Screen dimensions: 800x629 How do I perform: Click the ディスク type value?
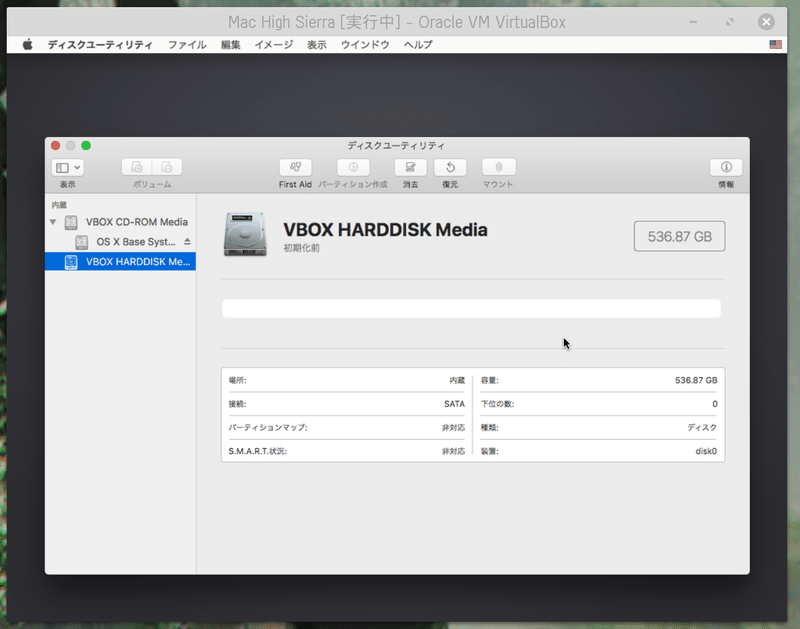point(702,427)
